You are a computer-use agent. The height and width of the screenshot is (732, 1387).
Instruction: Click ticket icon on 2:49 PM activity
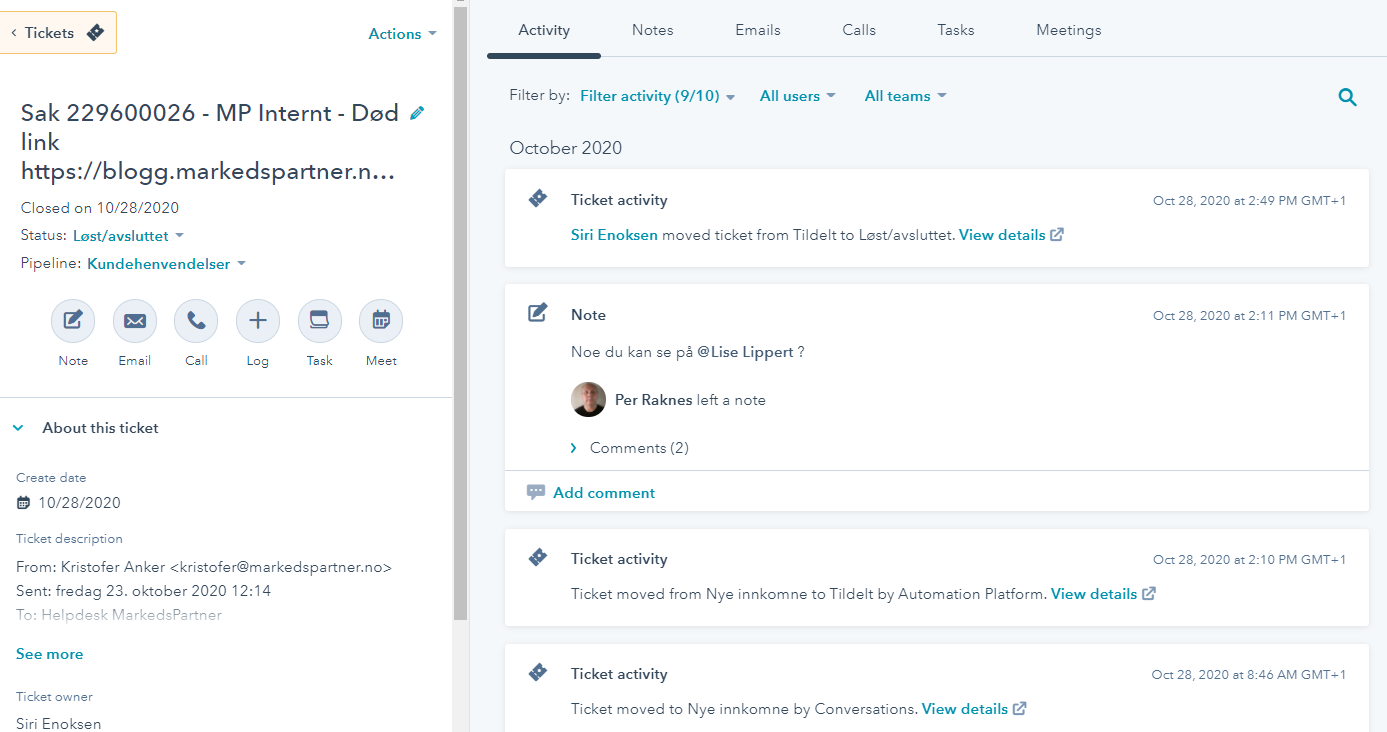tap(538, 199)
